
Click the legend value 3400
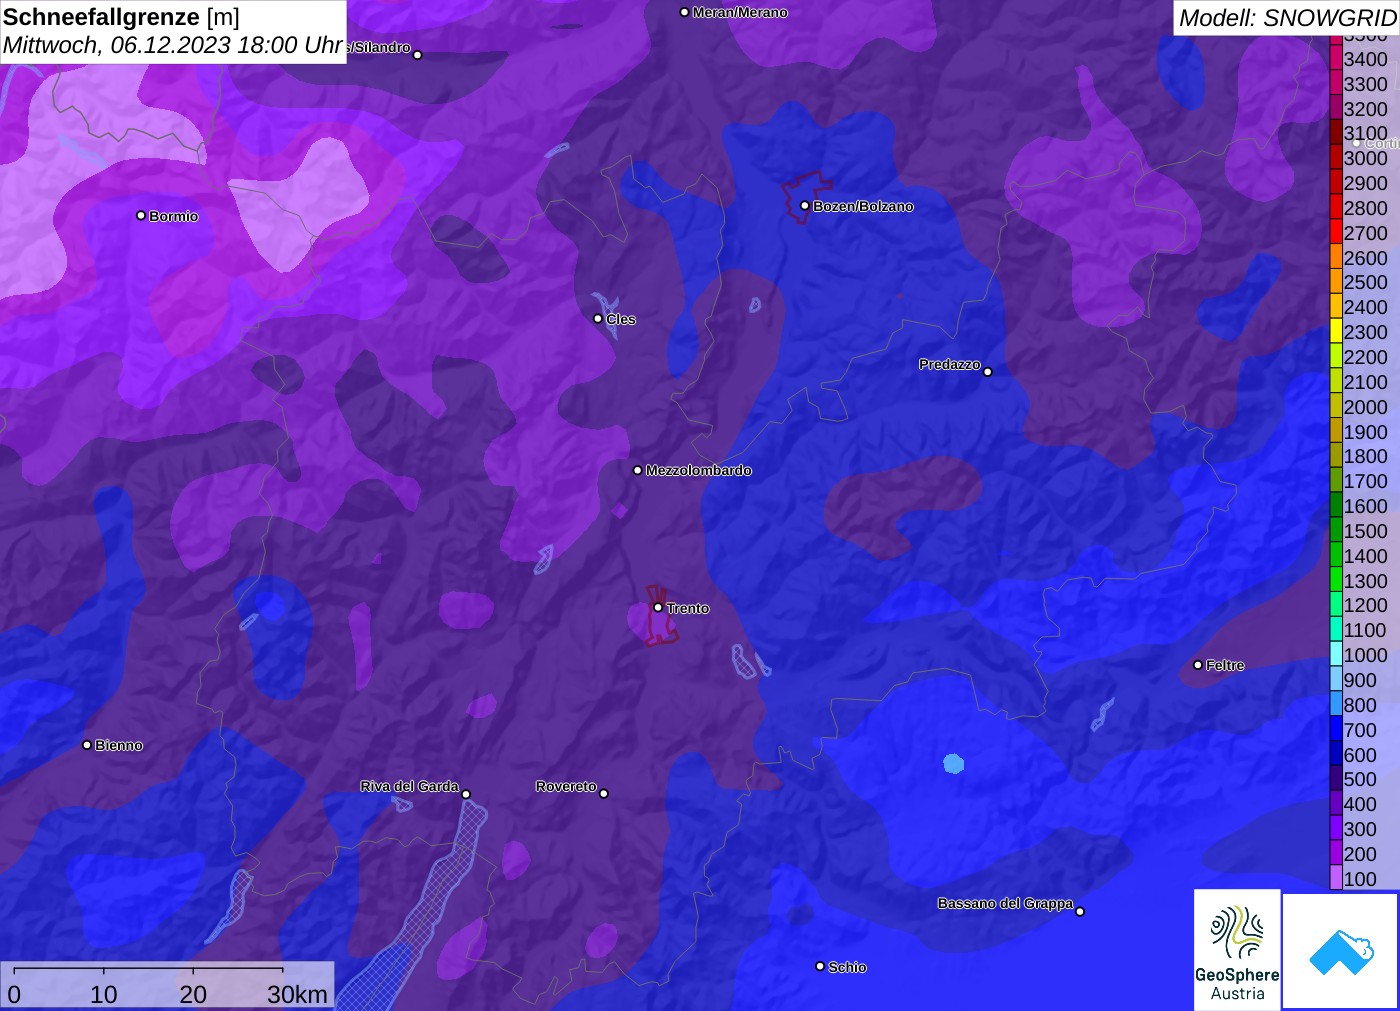point(1366,59)
